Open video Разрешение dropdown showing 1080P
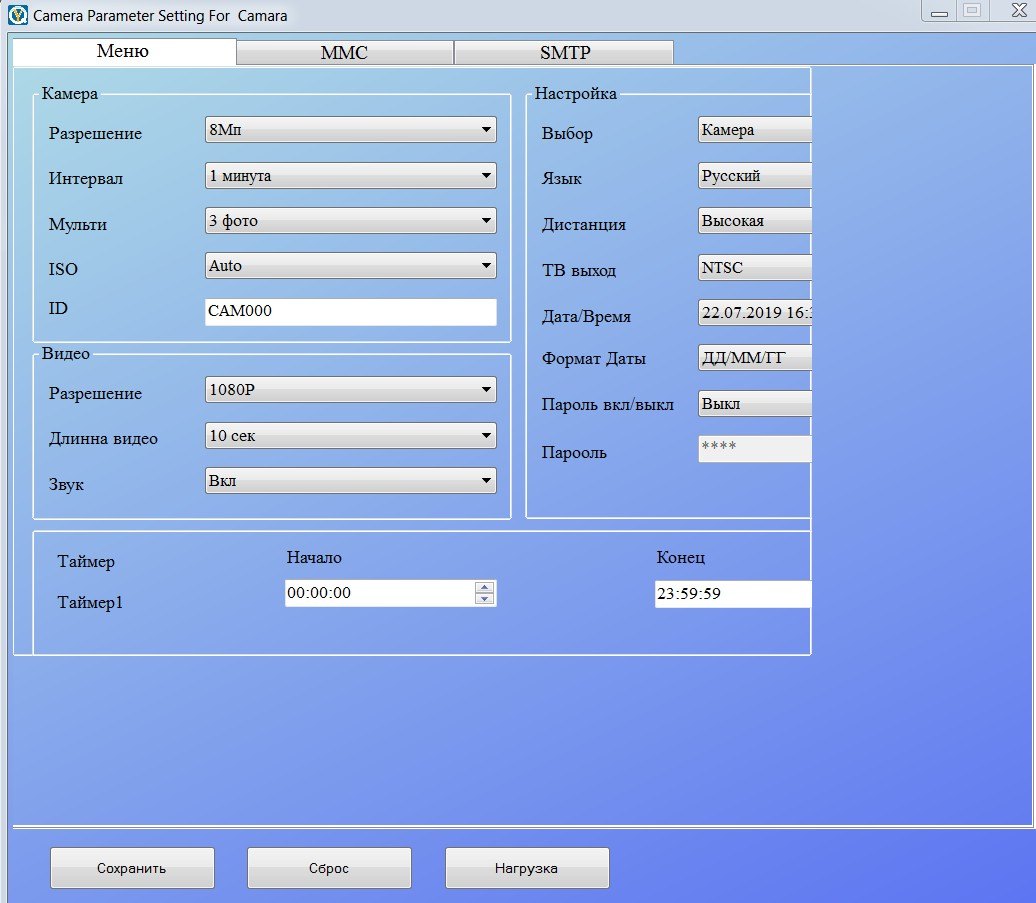The height and width of the screenshot is (903, 1036). (x=350, y=390)
